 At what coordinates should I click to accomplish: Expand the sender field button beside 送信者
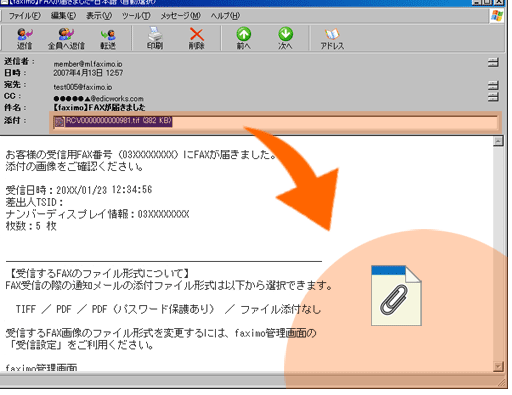point(493,62)
